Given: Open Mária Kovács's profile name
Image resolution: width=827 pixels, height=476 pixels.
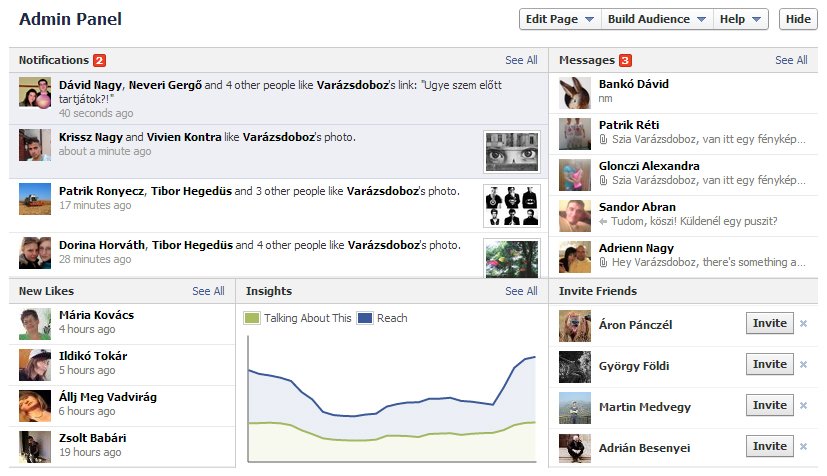Looking at the screenshot, I should tap(97, 315).
